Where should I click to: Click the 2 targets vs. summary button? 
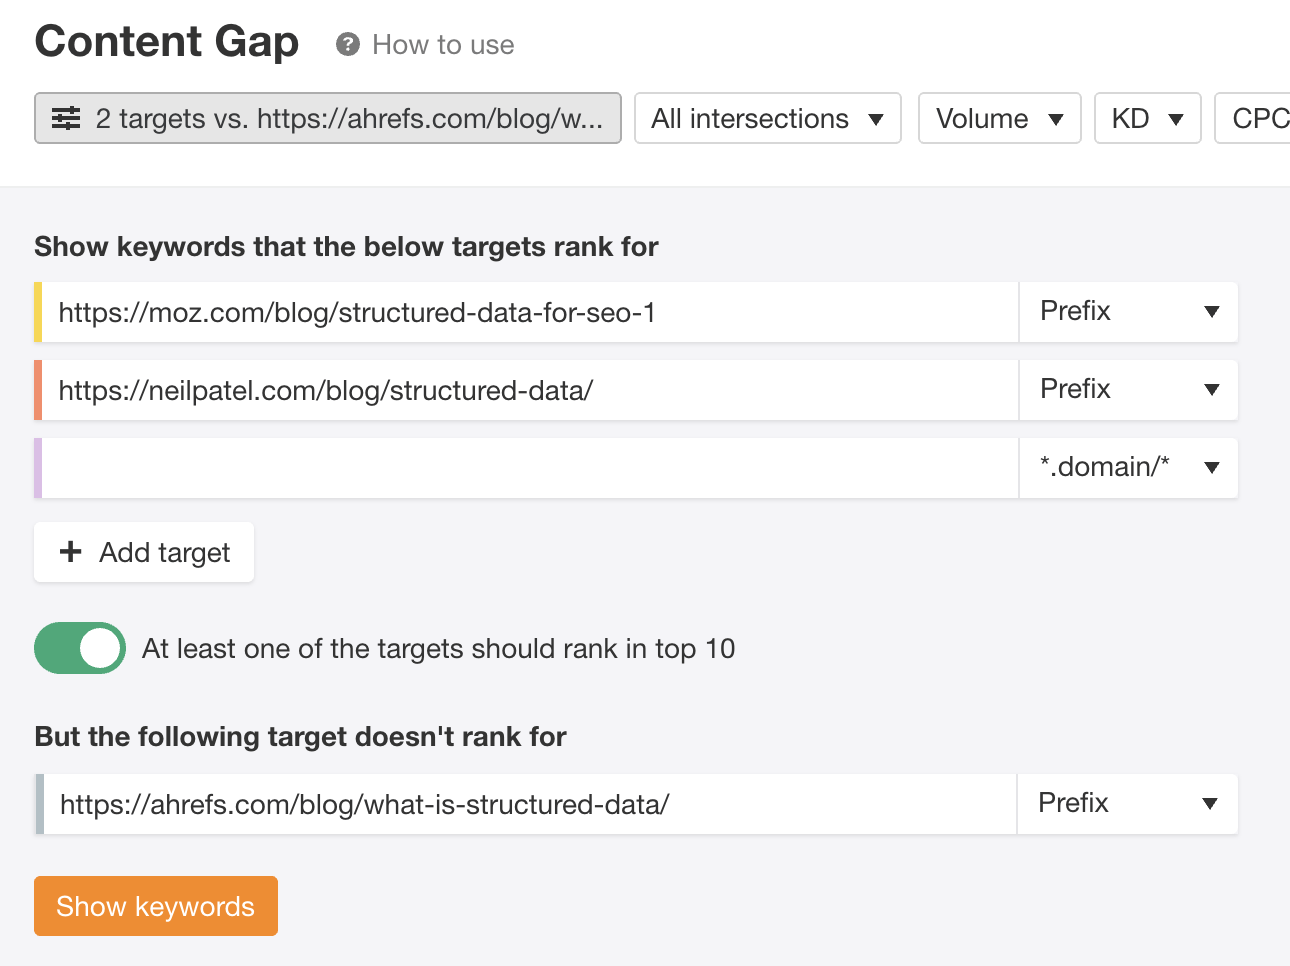[328, 119]
